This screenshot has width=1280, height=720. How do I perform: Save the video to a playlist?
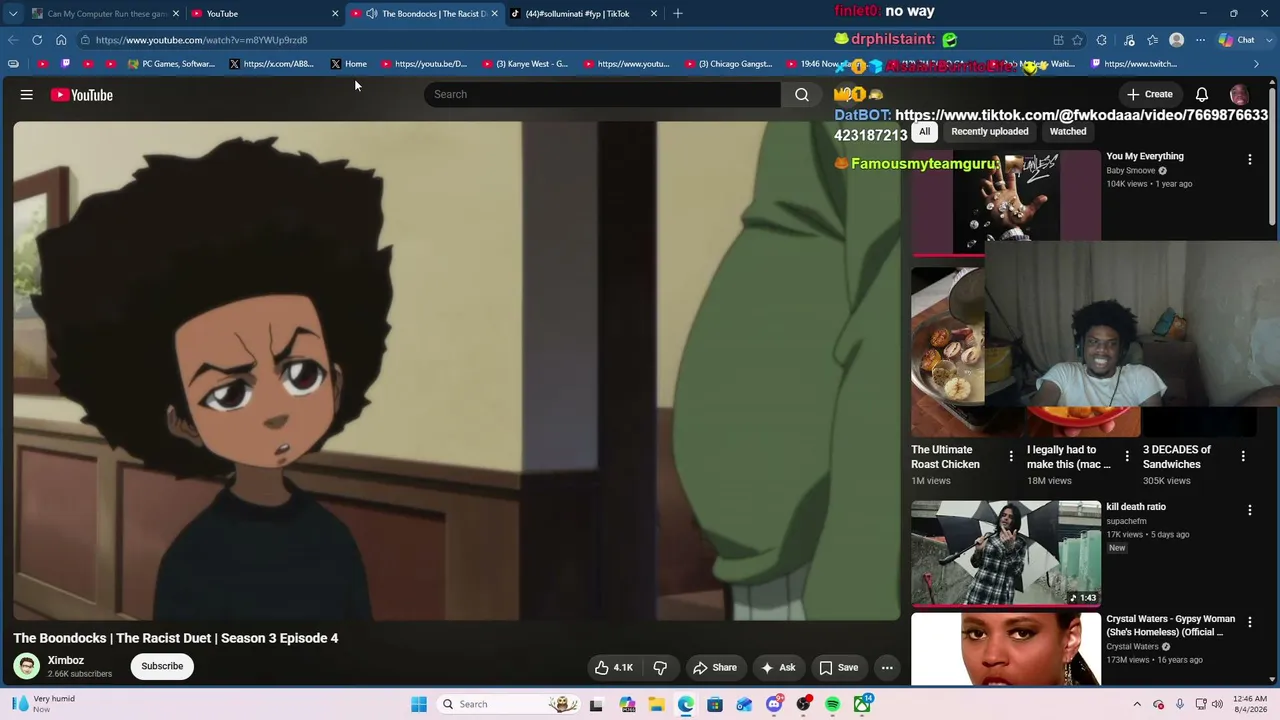tap(838, 667)
